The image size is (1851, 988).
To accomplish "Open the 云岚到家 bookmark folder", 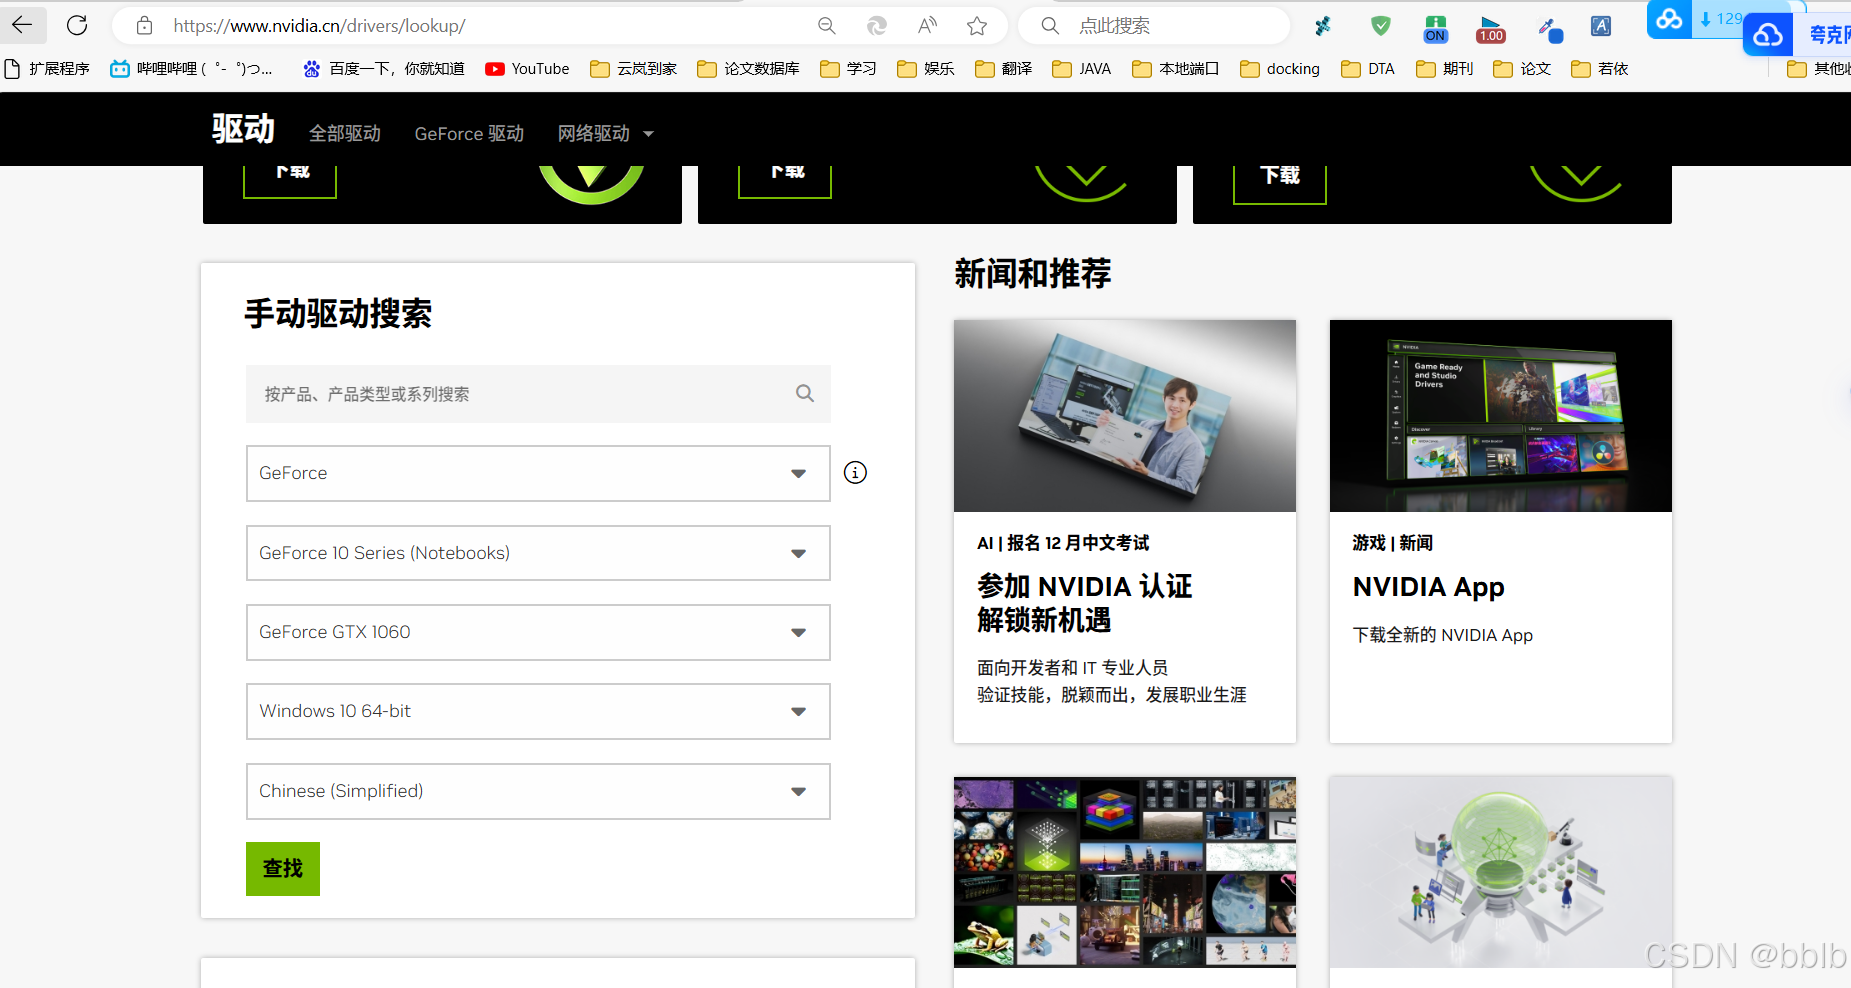I will tap(634, 69).
